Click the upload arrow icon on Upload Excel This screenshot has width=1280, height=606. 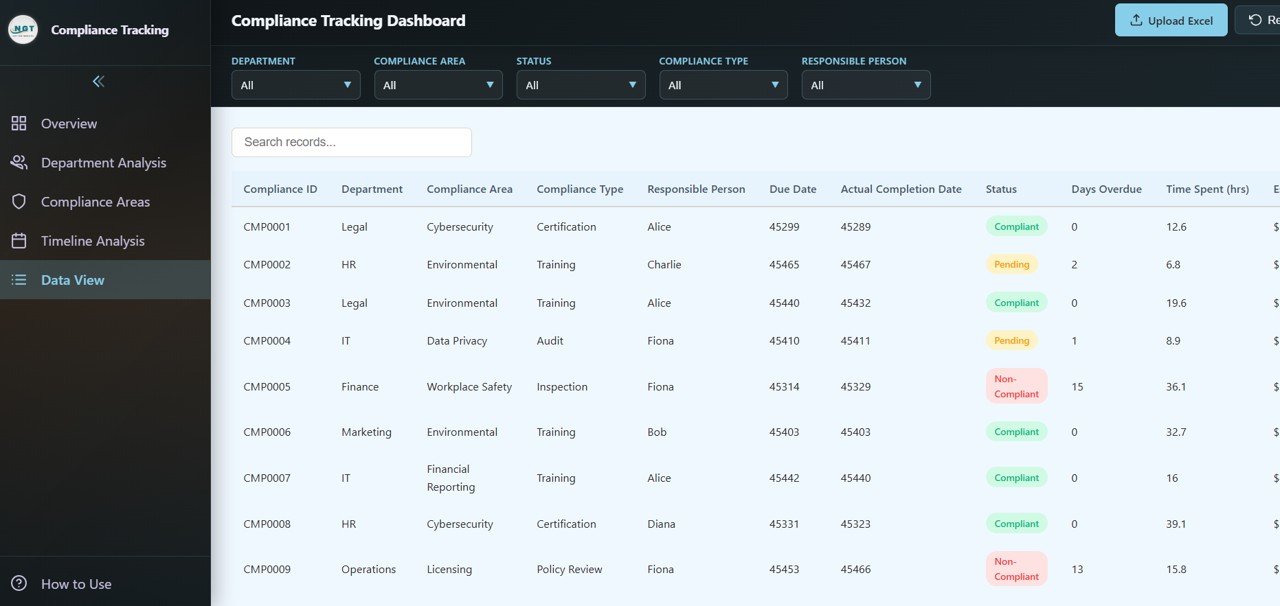[1135, 19]
